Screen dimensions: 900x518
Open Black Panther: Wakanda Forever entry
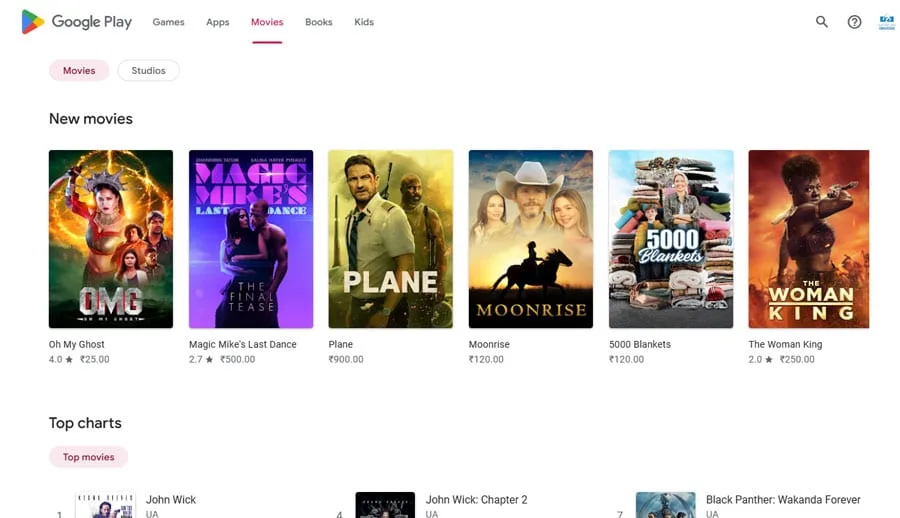(783, 500)
